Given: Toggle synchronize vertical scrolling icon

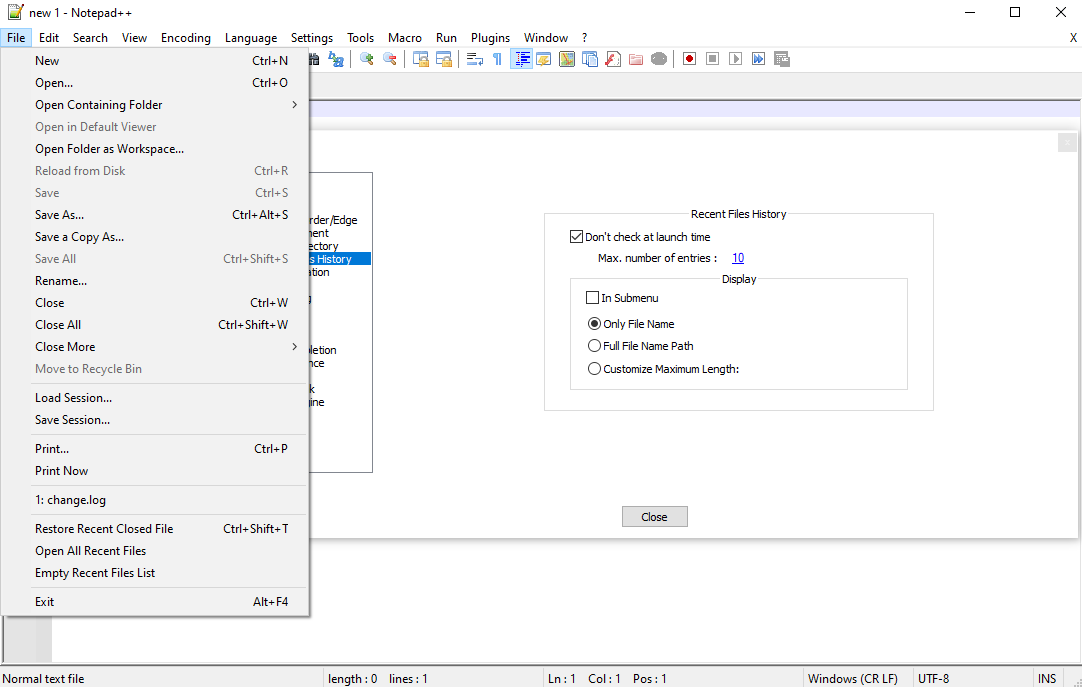Looking at the screenshot, I should (421, 59).
